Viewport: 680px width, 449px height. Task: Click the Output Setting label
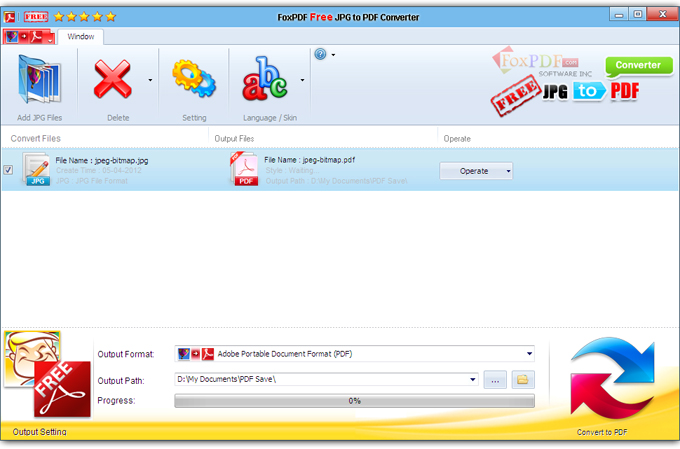[39, 432]
